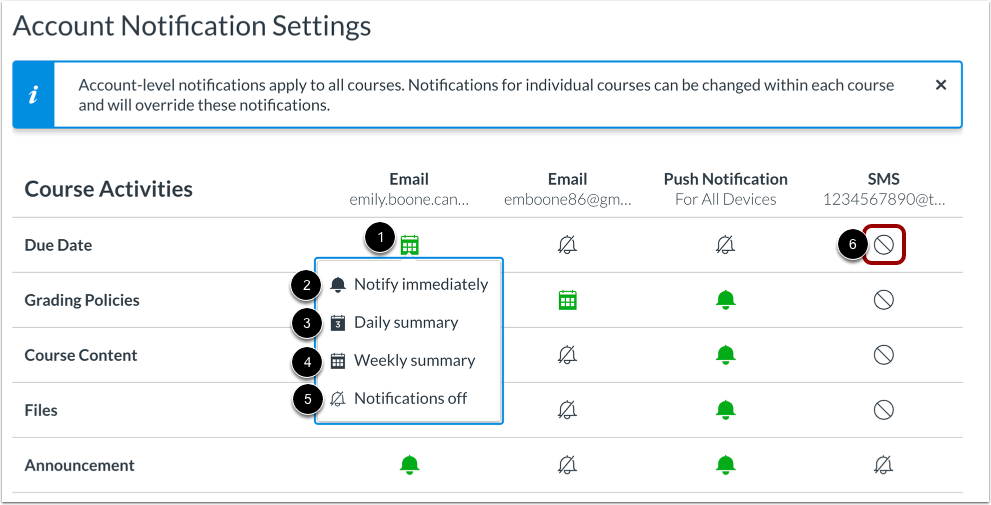
Task: Select Notify immediately from the dropdown menu
Action: [x=409, y=284]
